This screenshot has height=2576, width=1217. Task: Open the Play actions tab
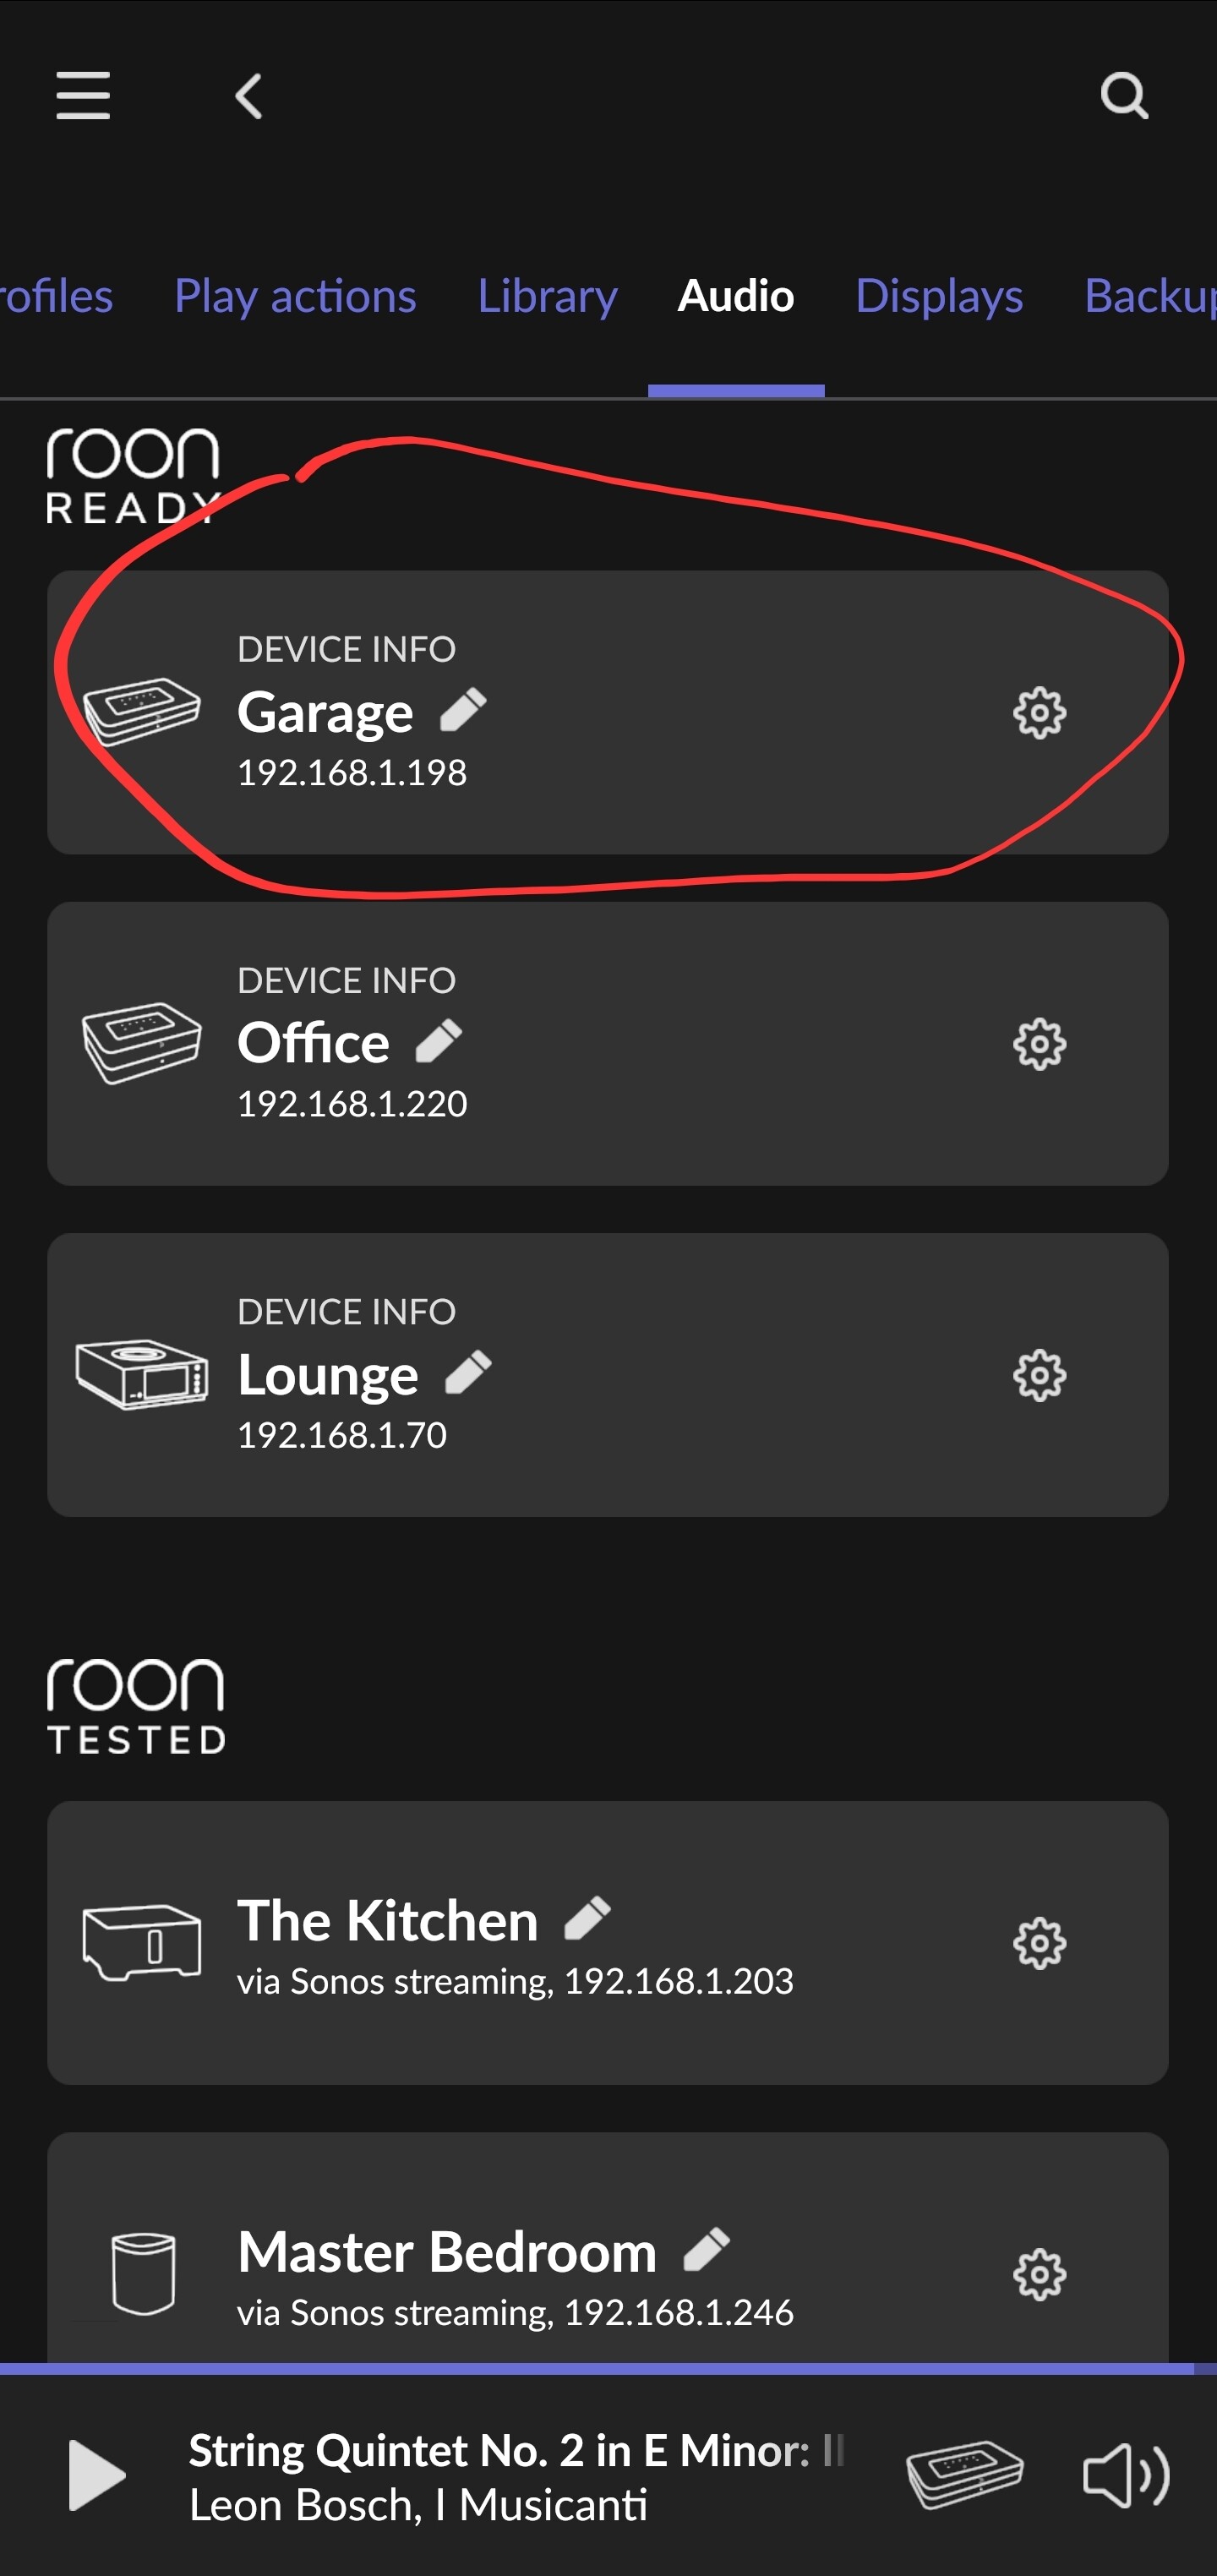(x=295, y=296)
